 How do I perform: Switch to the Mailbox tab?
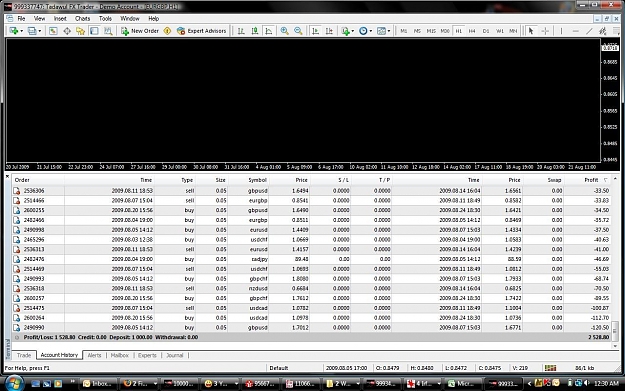[x=120, y=355]
